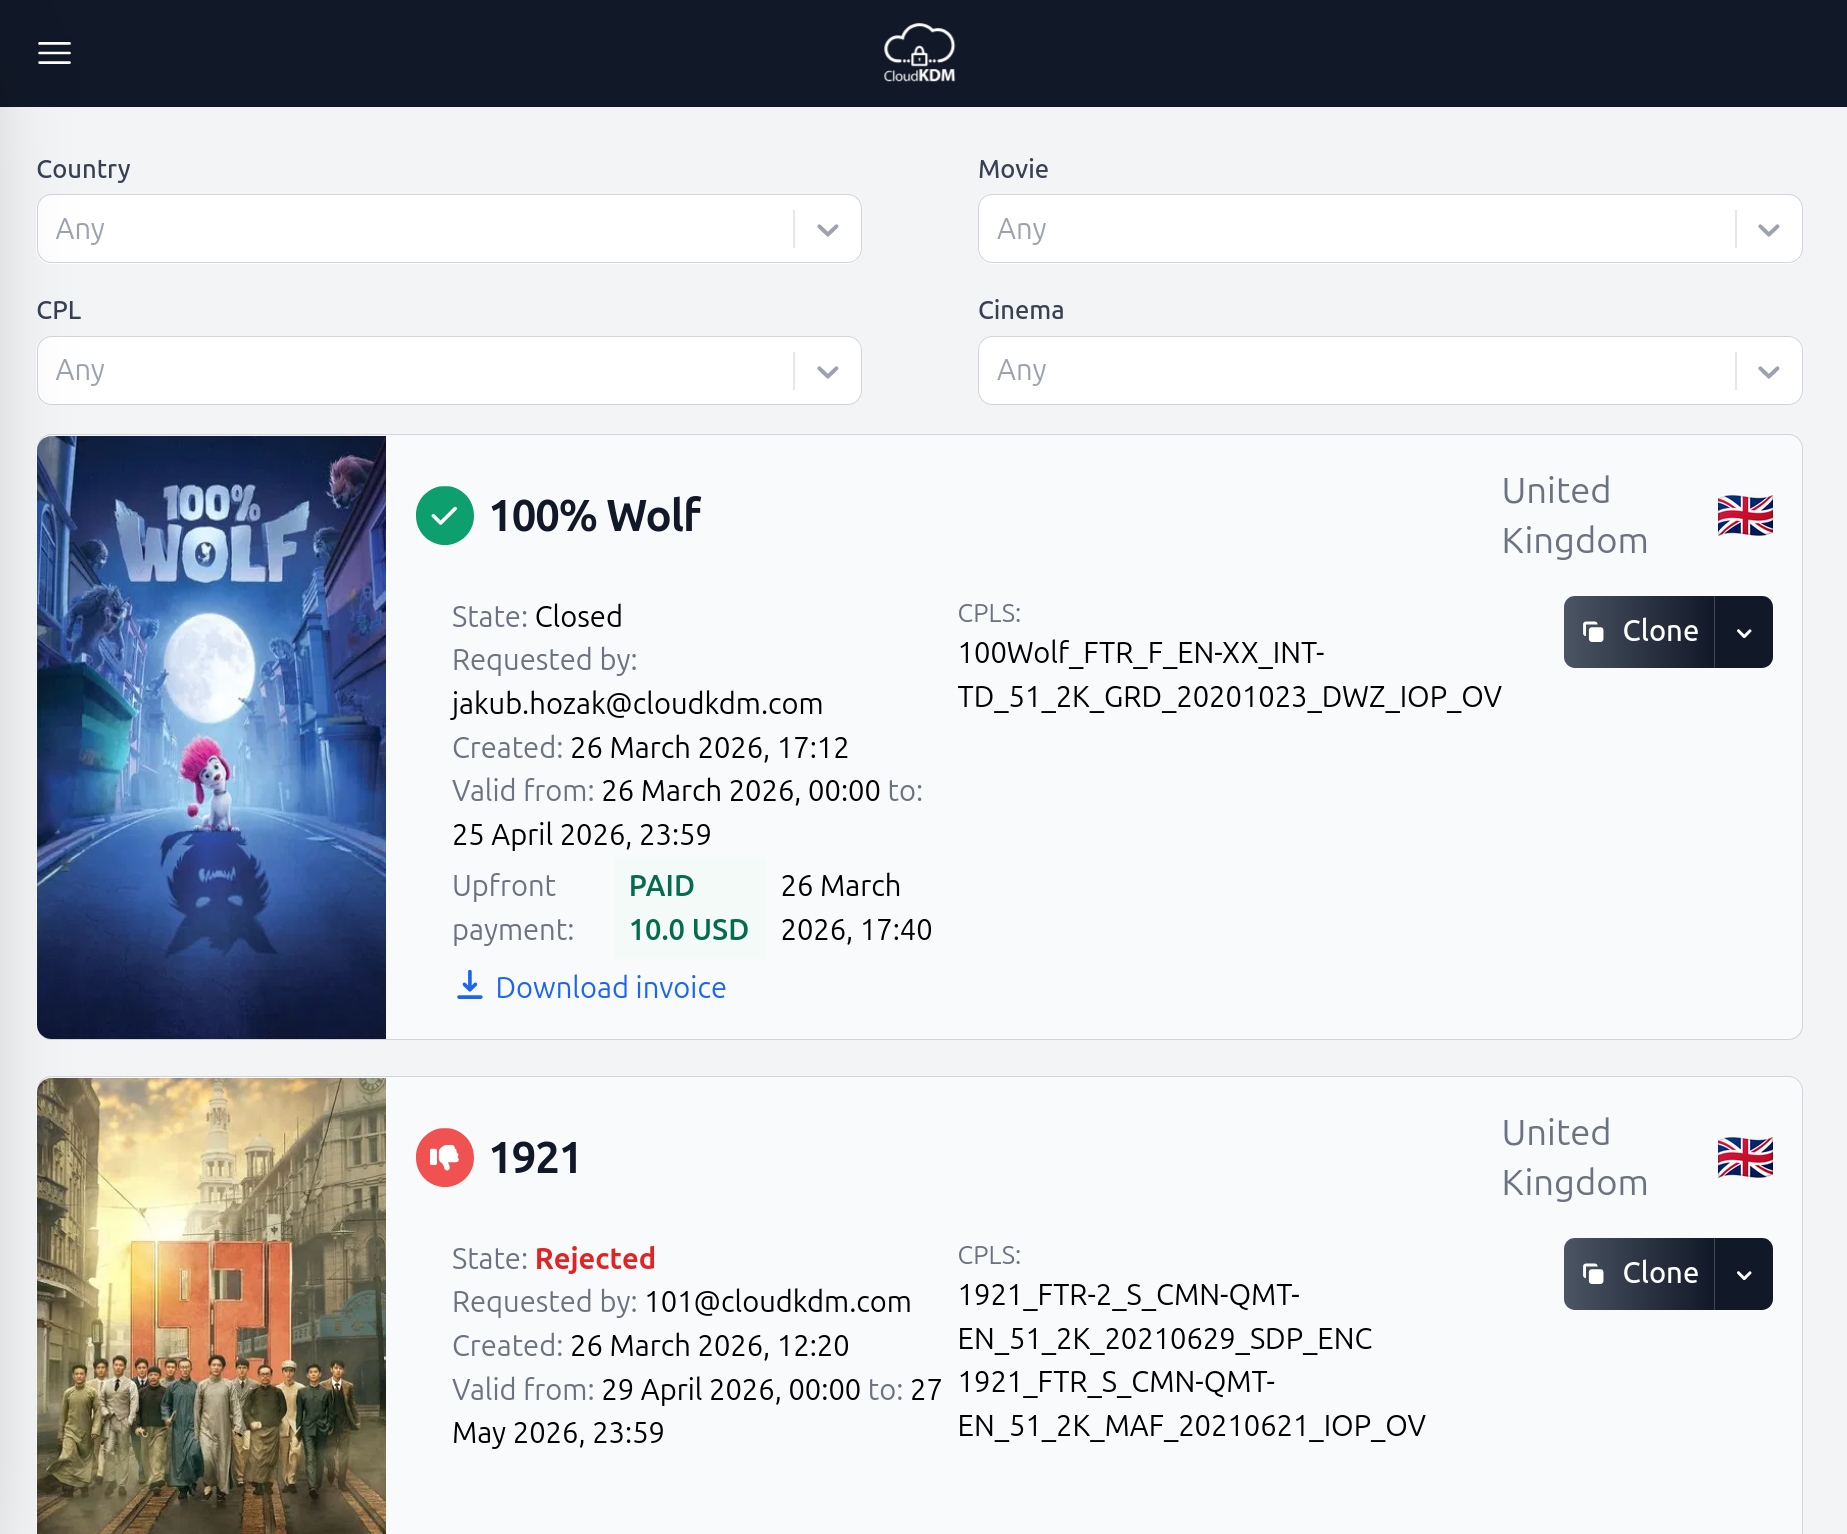
Task: Click the PAID 10.0 USD payment badge
Action: (x=689, y=908)
